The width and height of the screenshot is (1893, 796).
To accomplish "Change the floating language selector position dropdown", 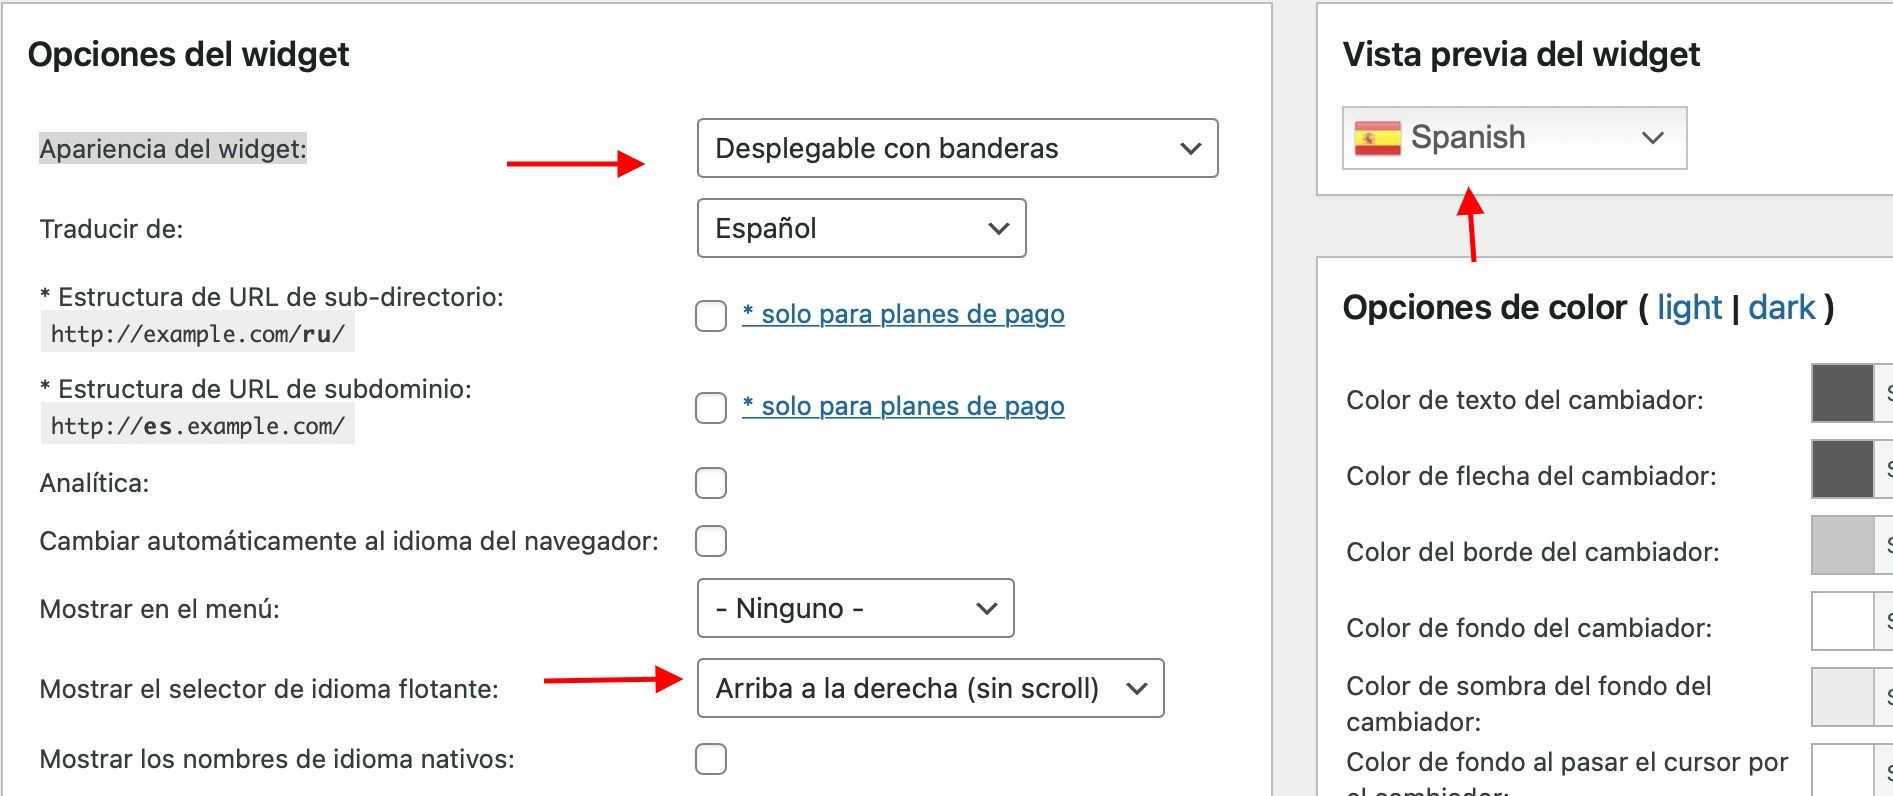I will click(930, 688).
